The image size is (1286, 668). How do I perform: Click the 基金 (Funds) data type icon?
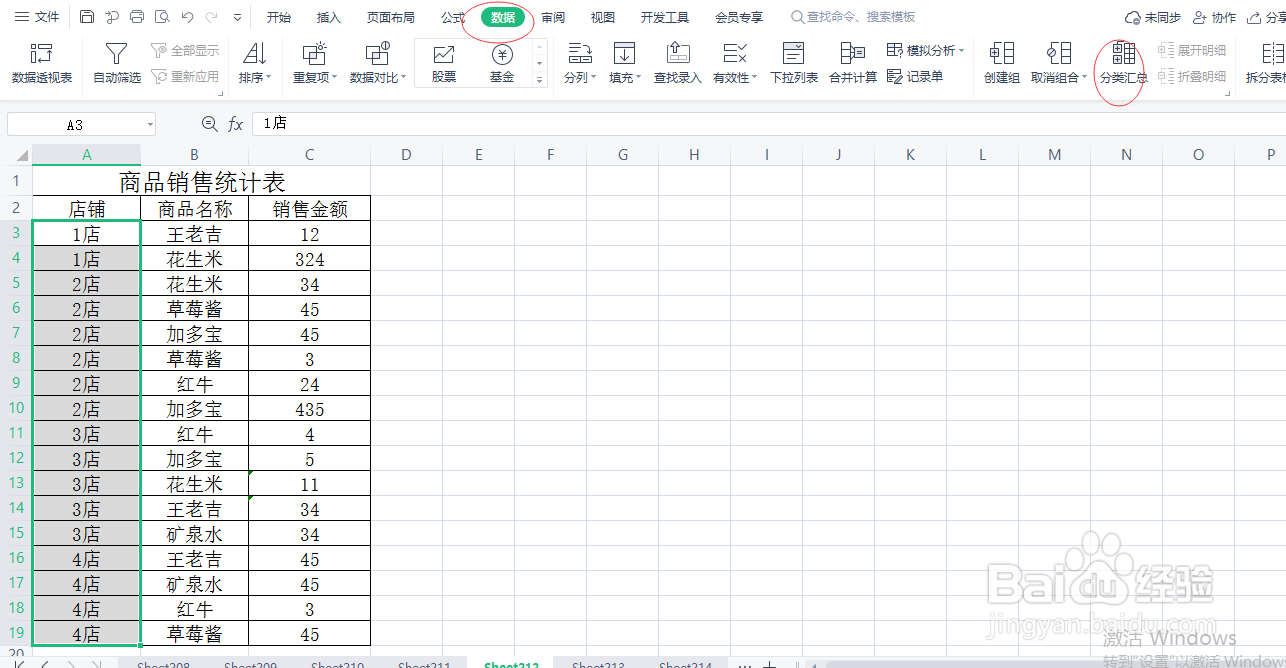(502, 64)
